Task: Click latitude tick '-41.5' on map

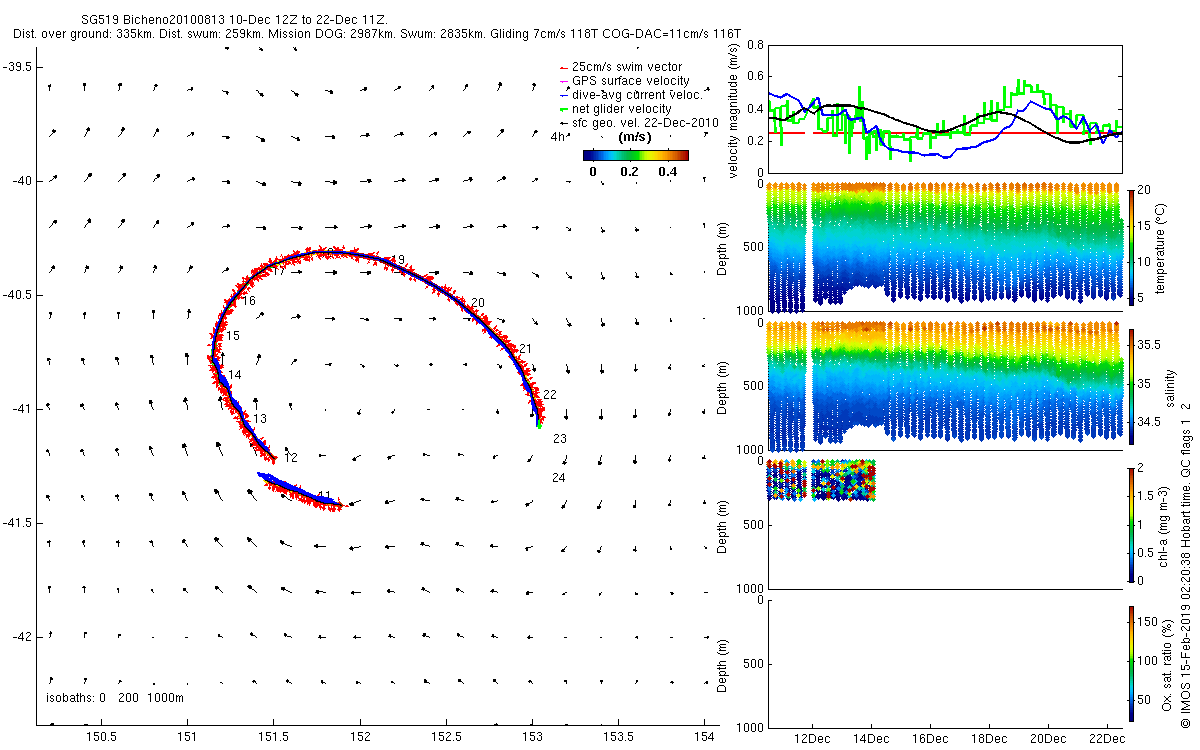Action: (x=17, y=523)
